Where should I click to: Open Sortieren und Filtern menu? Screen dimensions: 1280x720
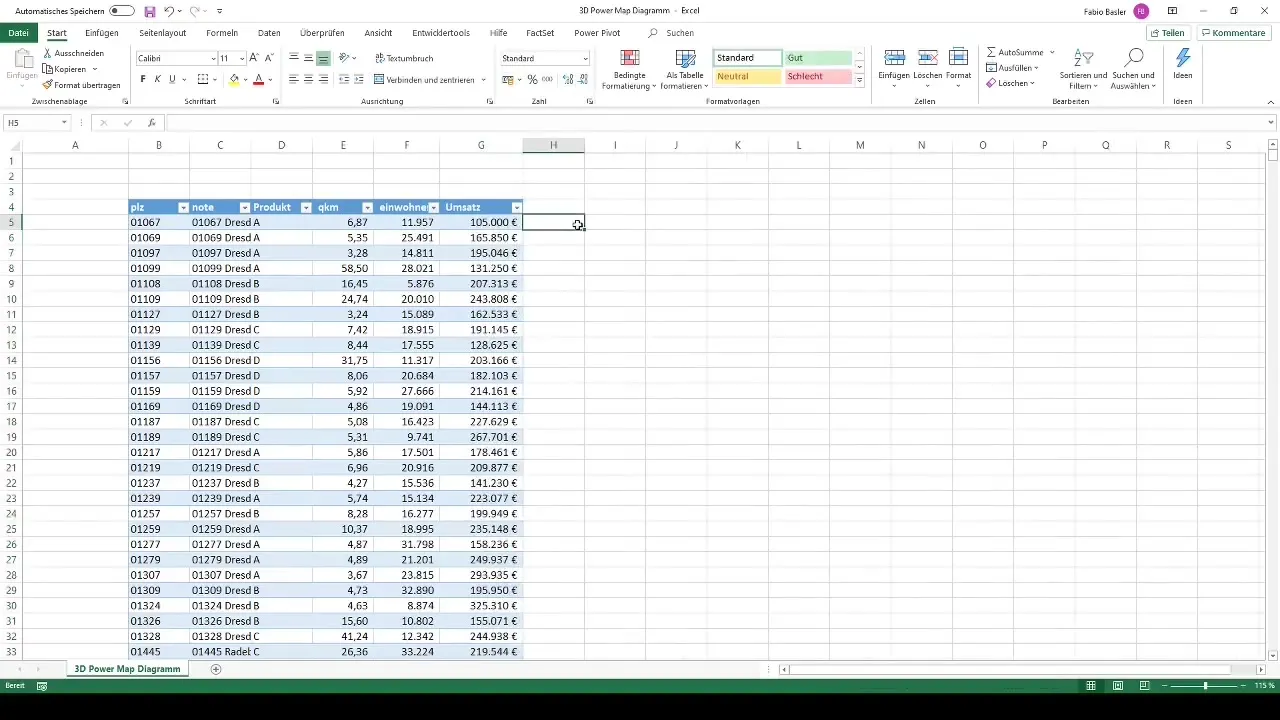1083,69
